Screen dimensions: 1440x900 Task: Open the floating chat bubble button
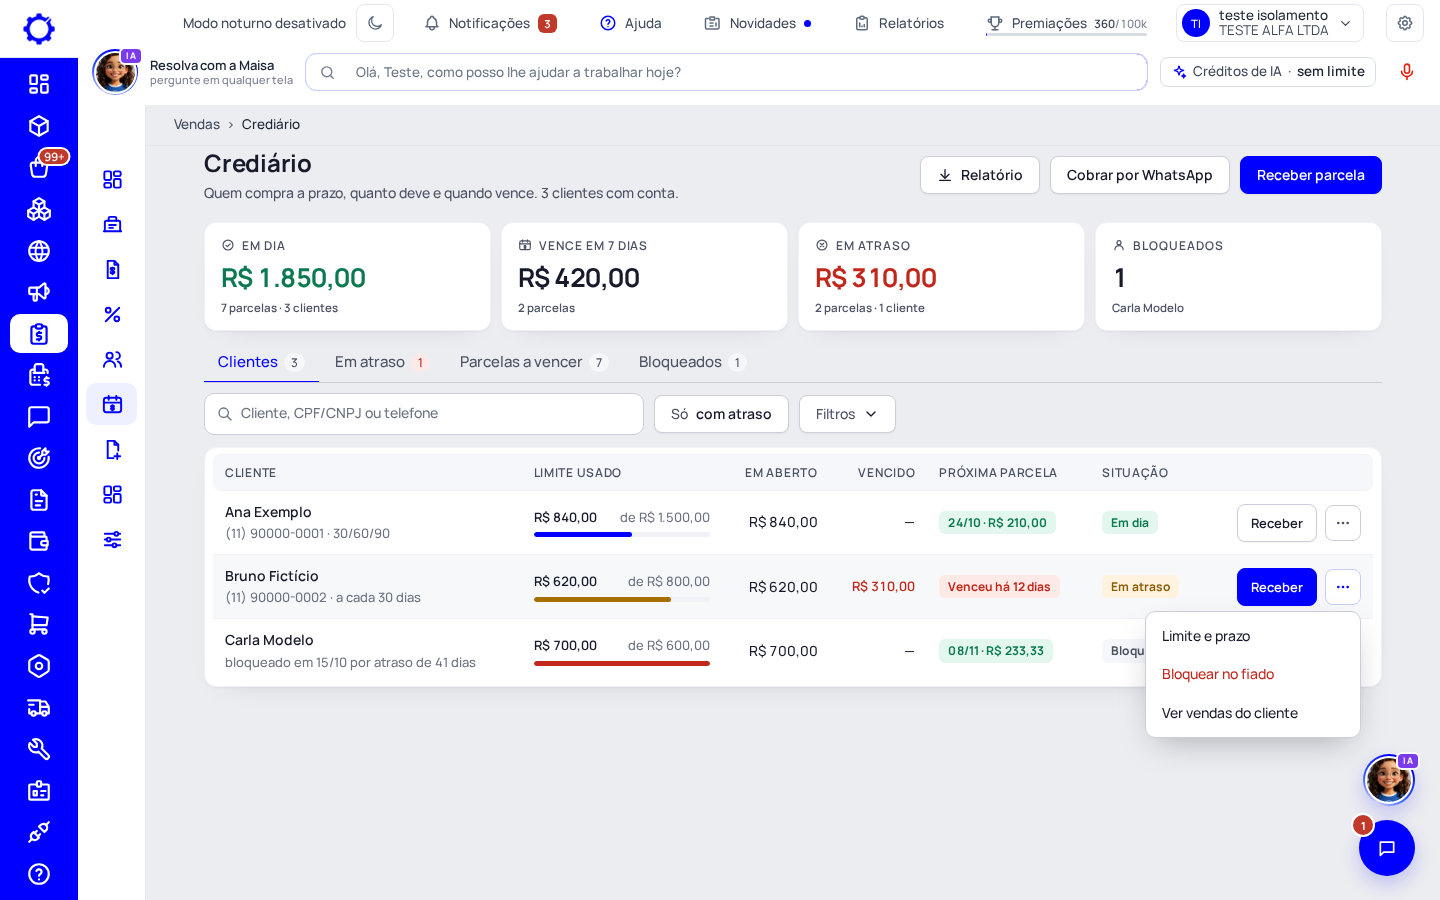coord(1387,848)
